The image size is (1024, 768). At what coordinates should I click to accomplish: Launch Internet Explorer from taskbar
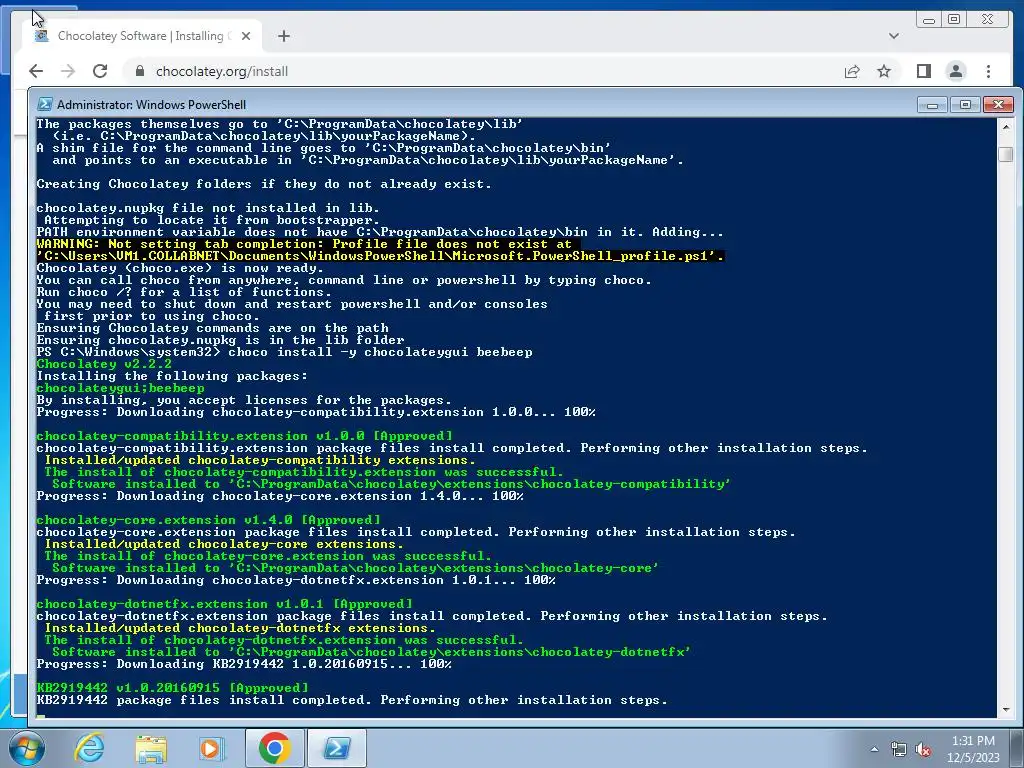pyautogui.click(x=89, y=748)
